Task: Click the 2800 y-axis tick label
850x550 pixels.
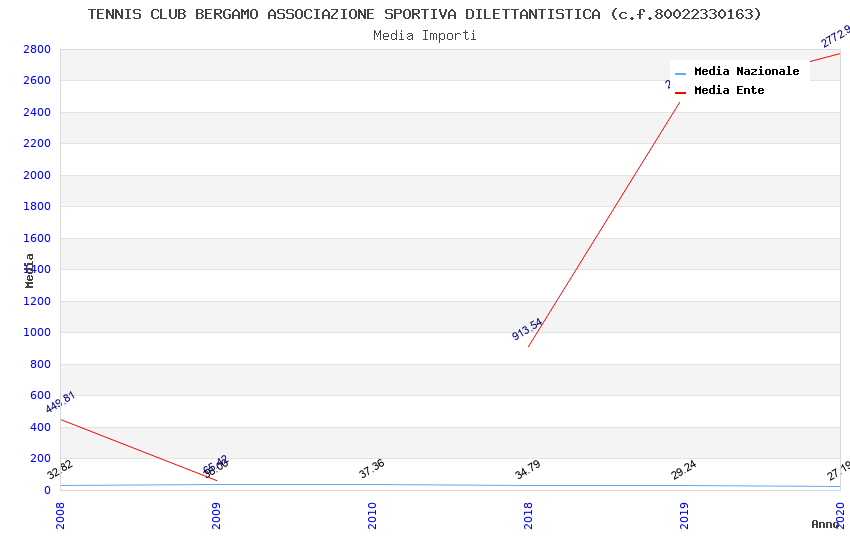Action: (37, 49)
